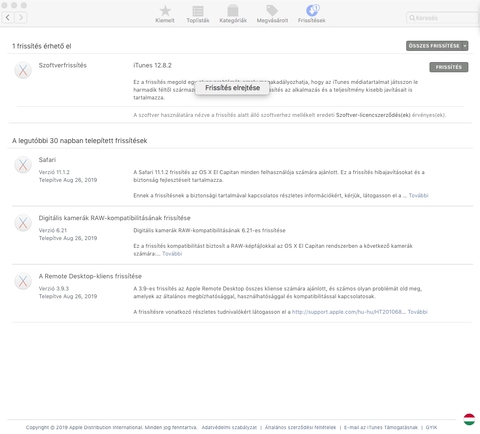
Task: Click the Szoftverfrissítés OS X icon
Action: tap(23, 70)
